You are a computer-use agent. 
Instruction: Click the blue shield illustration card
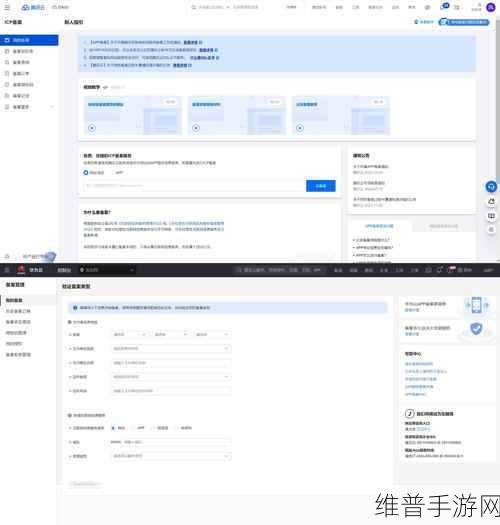point(447,330)
